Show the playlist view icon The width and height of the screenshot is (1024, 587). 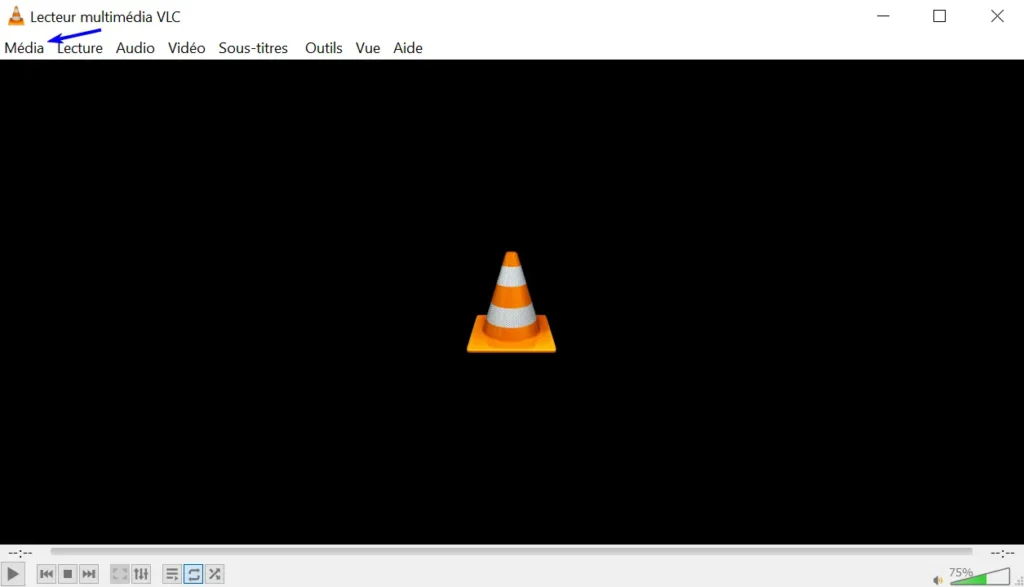(x=172, y=573)
